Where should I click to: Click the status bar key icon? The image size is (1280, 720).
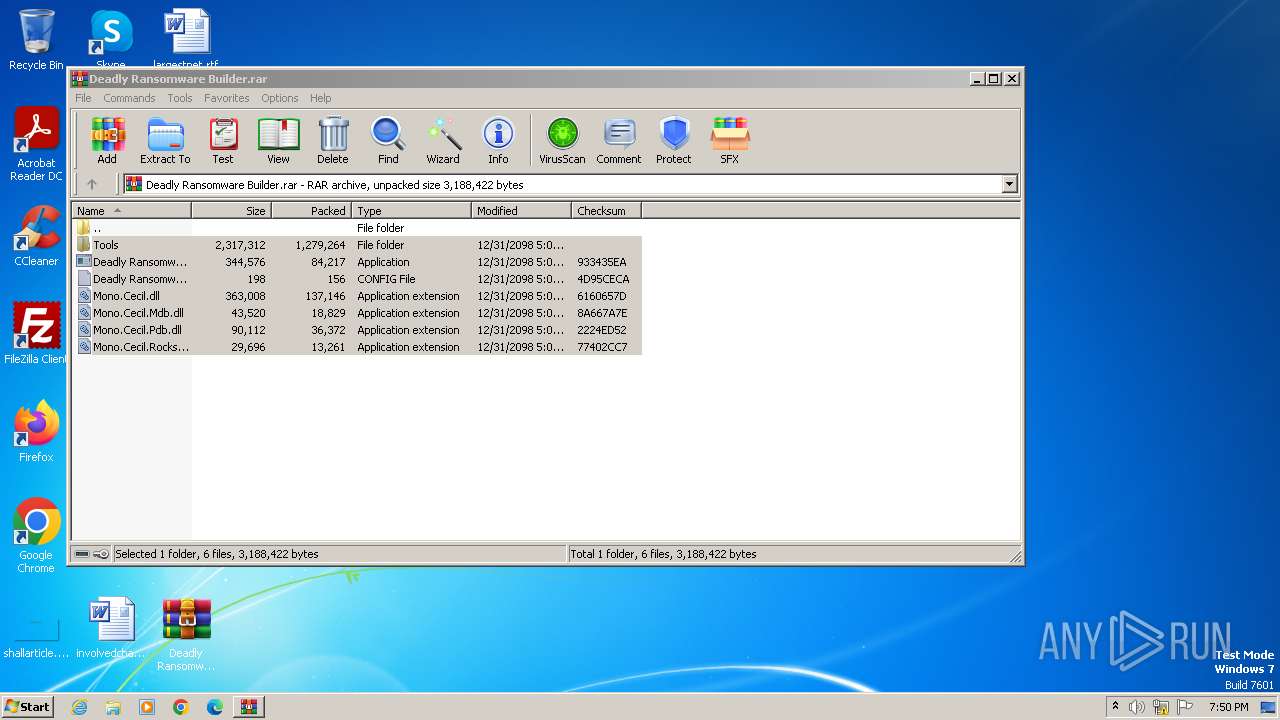(x=101, y=554)
